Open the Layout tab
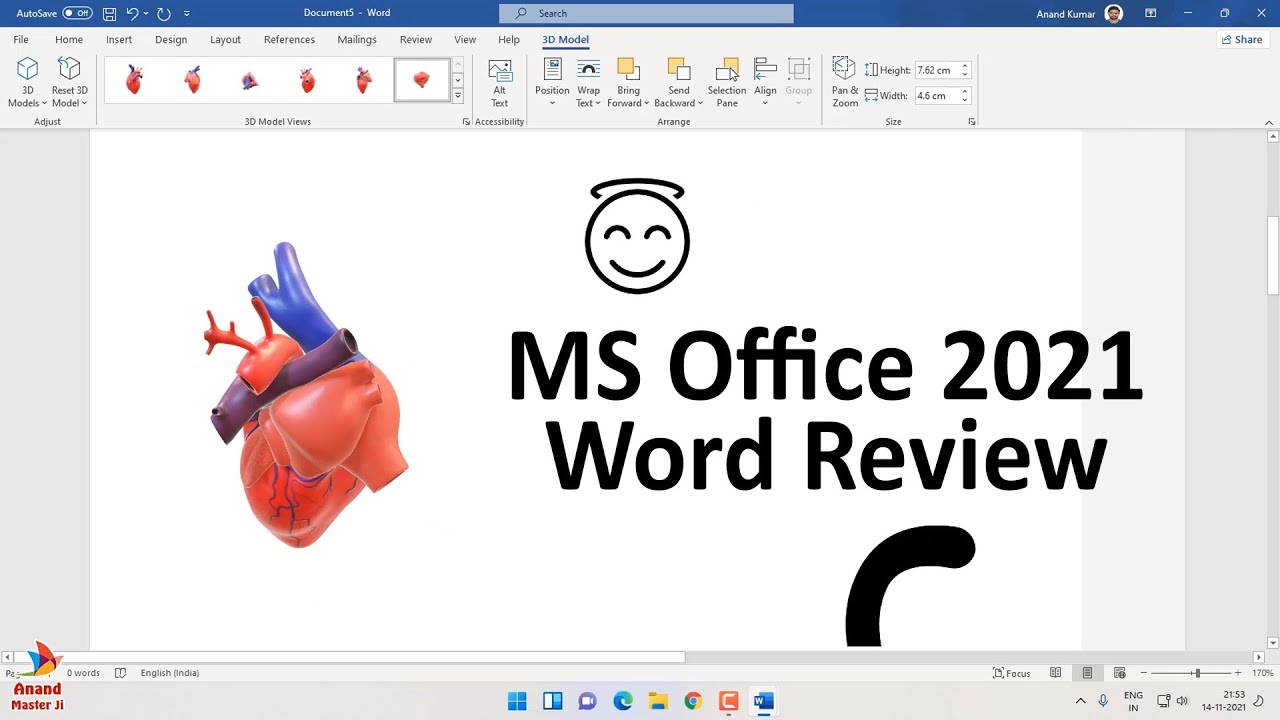Viewport: 1280px width, 720px height. (225, 39)
